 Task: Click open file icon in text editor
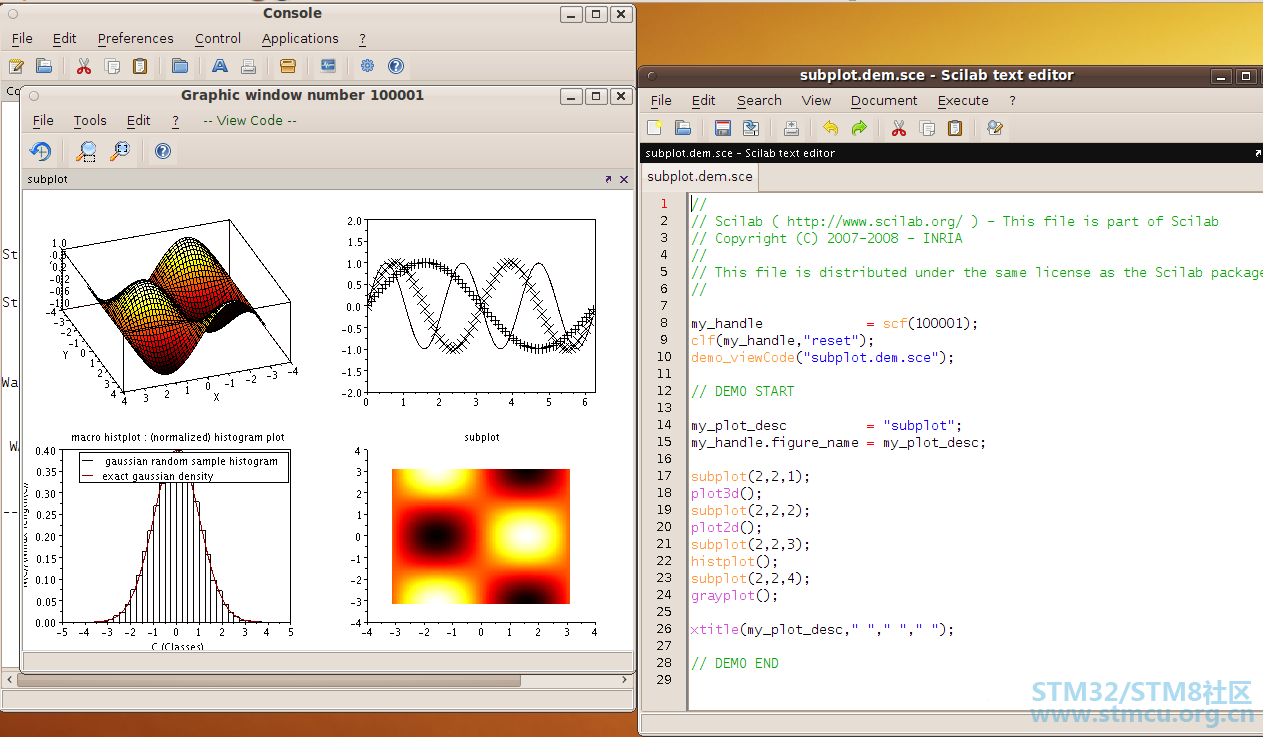(x=683, y=128)
